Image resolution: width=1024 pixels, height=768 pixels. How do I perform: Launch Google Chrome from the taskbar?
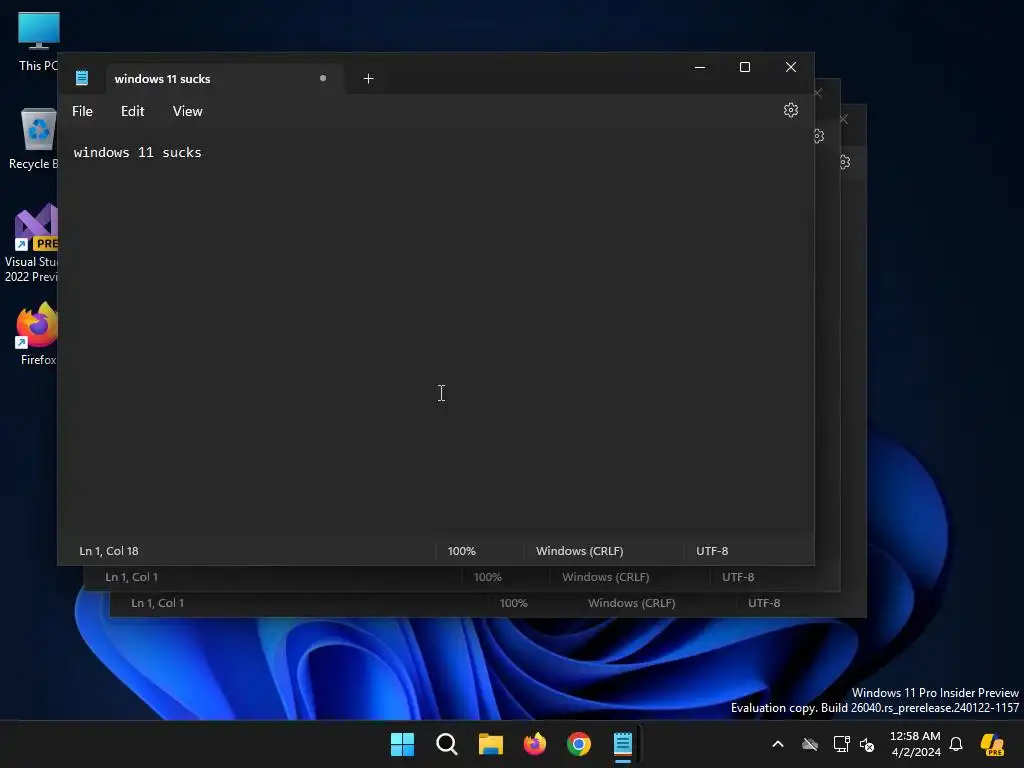click(579, 744)
